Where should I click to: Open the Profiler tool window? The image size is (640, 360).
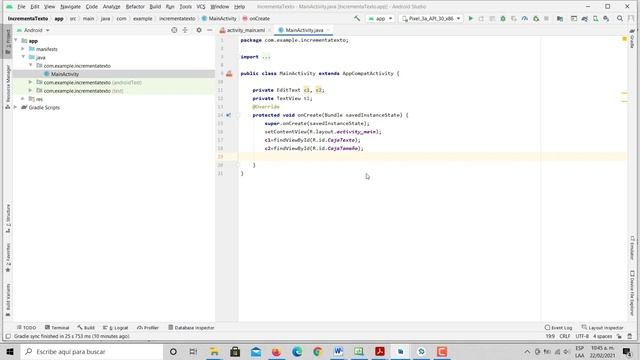(148, 328)
